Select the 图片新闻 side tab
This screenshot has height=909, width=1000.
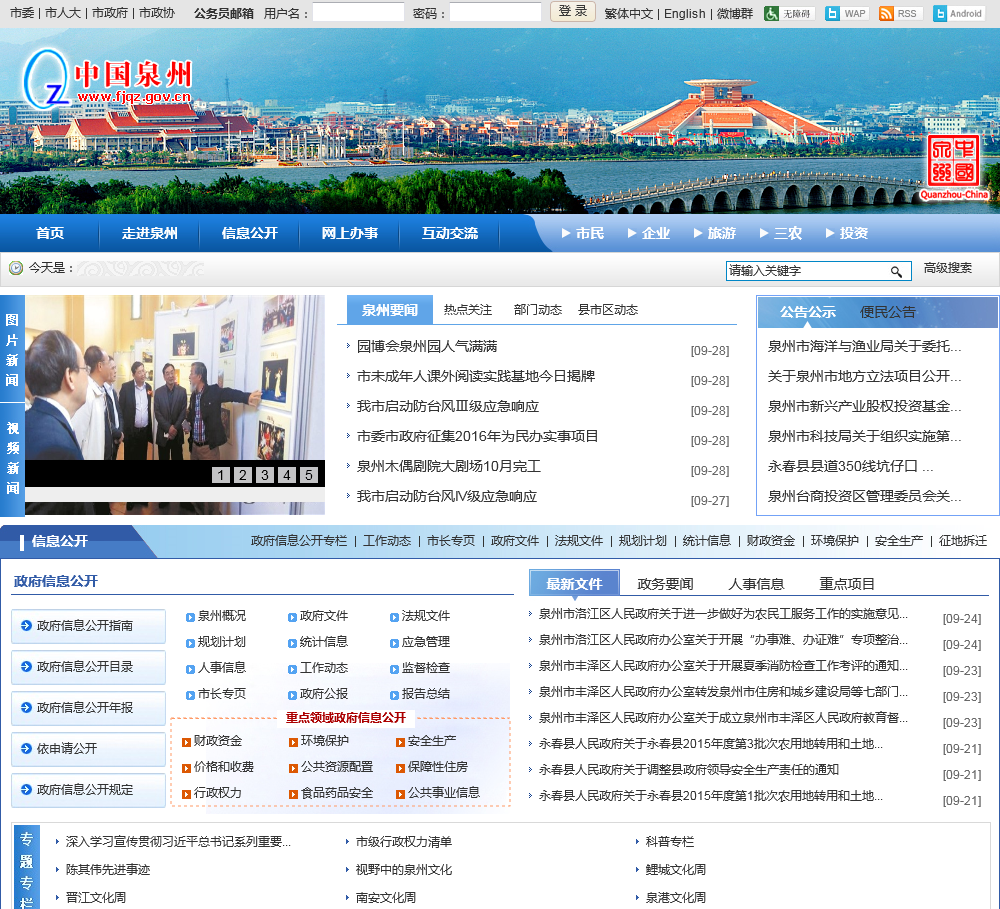coord(12,349)
